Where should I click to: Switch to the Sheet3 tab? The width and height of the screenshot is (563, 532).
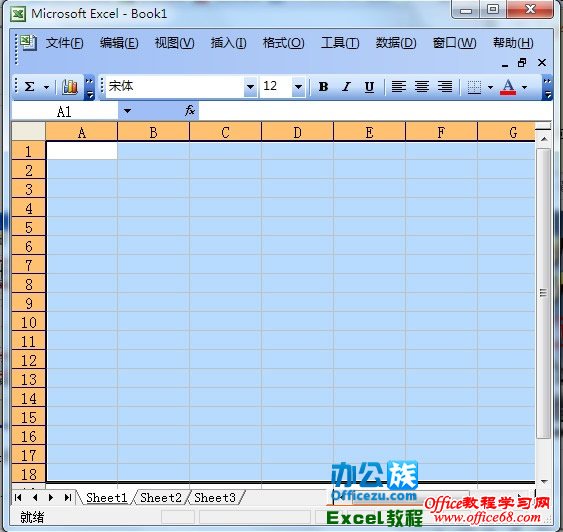pos(215,498)
